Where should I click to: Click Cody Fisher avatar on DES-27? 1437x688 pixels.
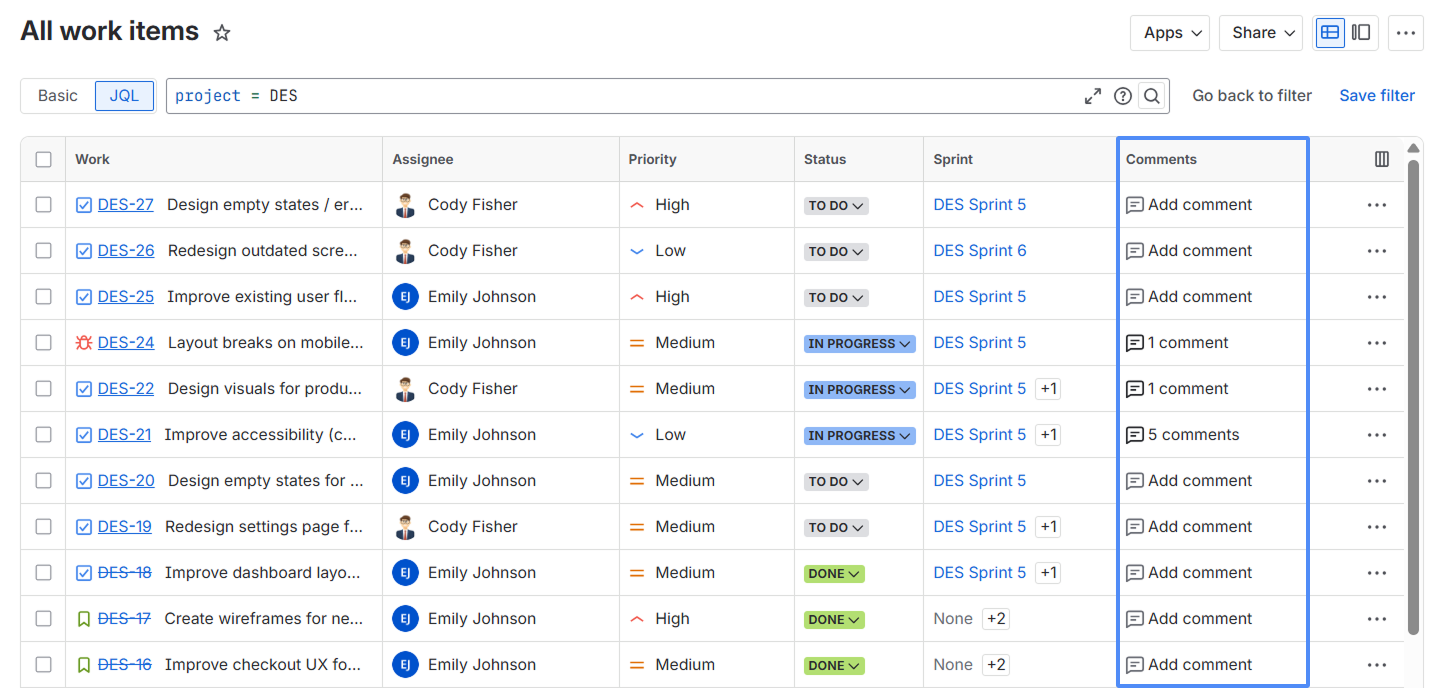[x=405, y=205]
